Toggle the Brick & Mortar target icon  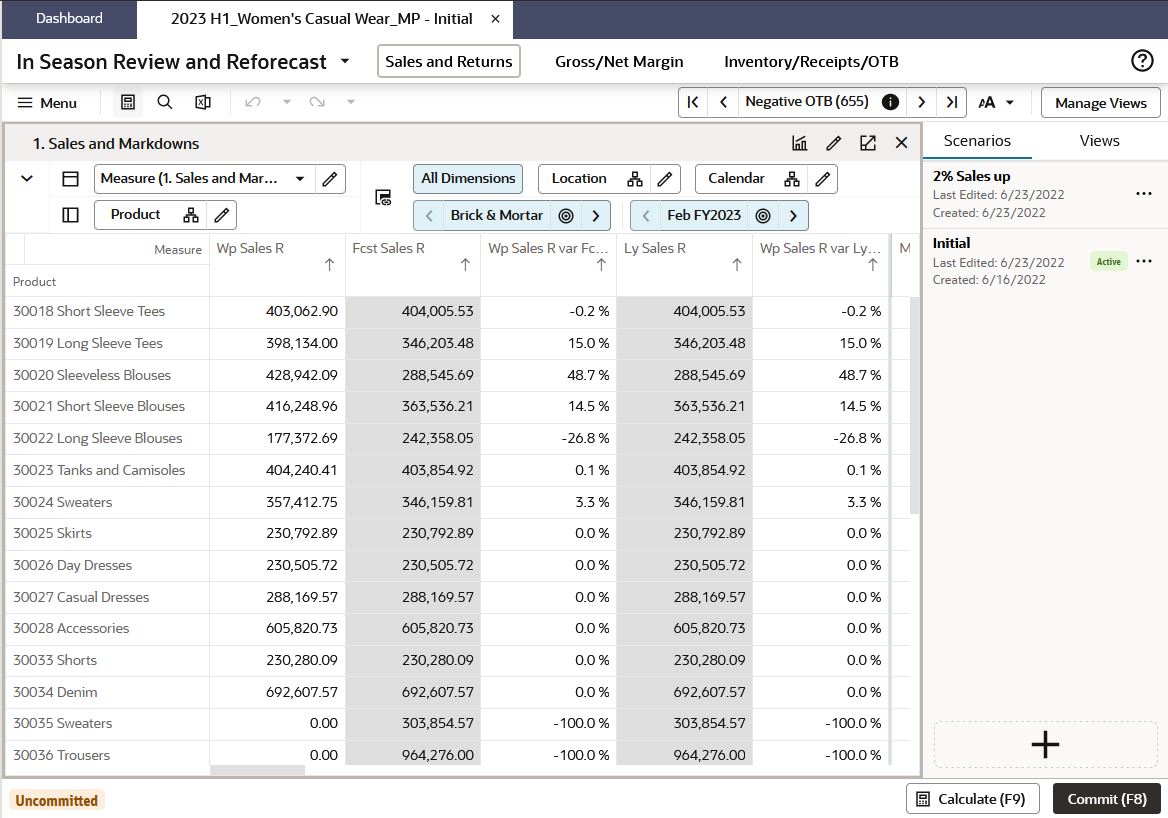pos(566,216)
